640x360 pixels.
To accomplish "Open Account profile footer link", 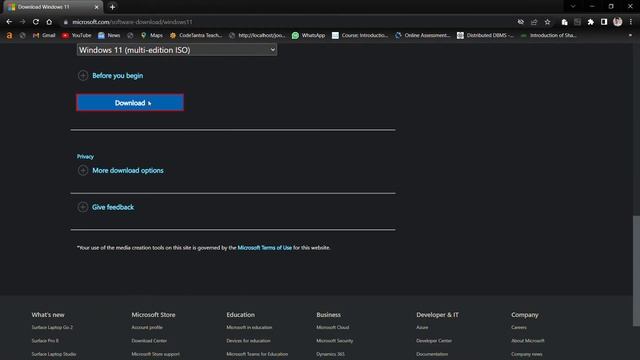I will tap(147, 327).
